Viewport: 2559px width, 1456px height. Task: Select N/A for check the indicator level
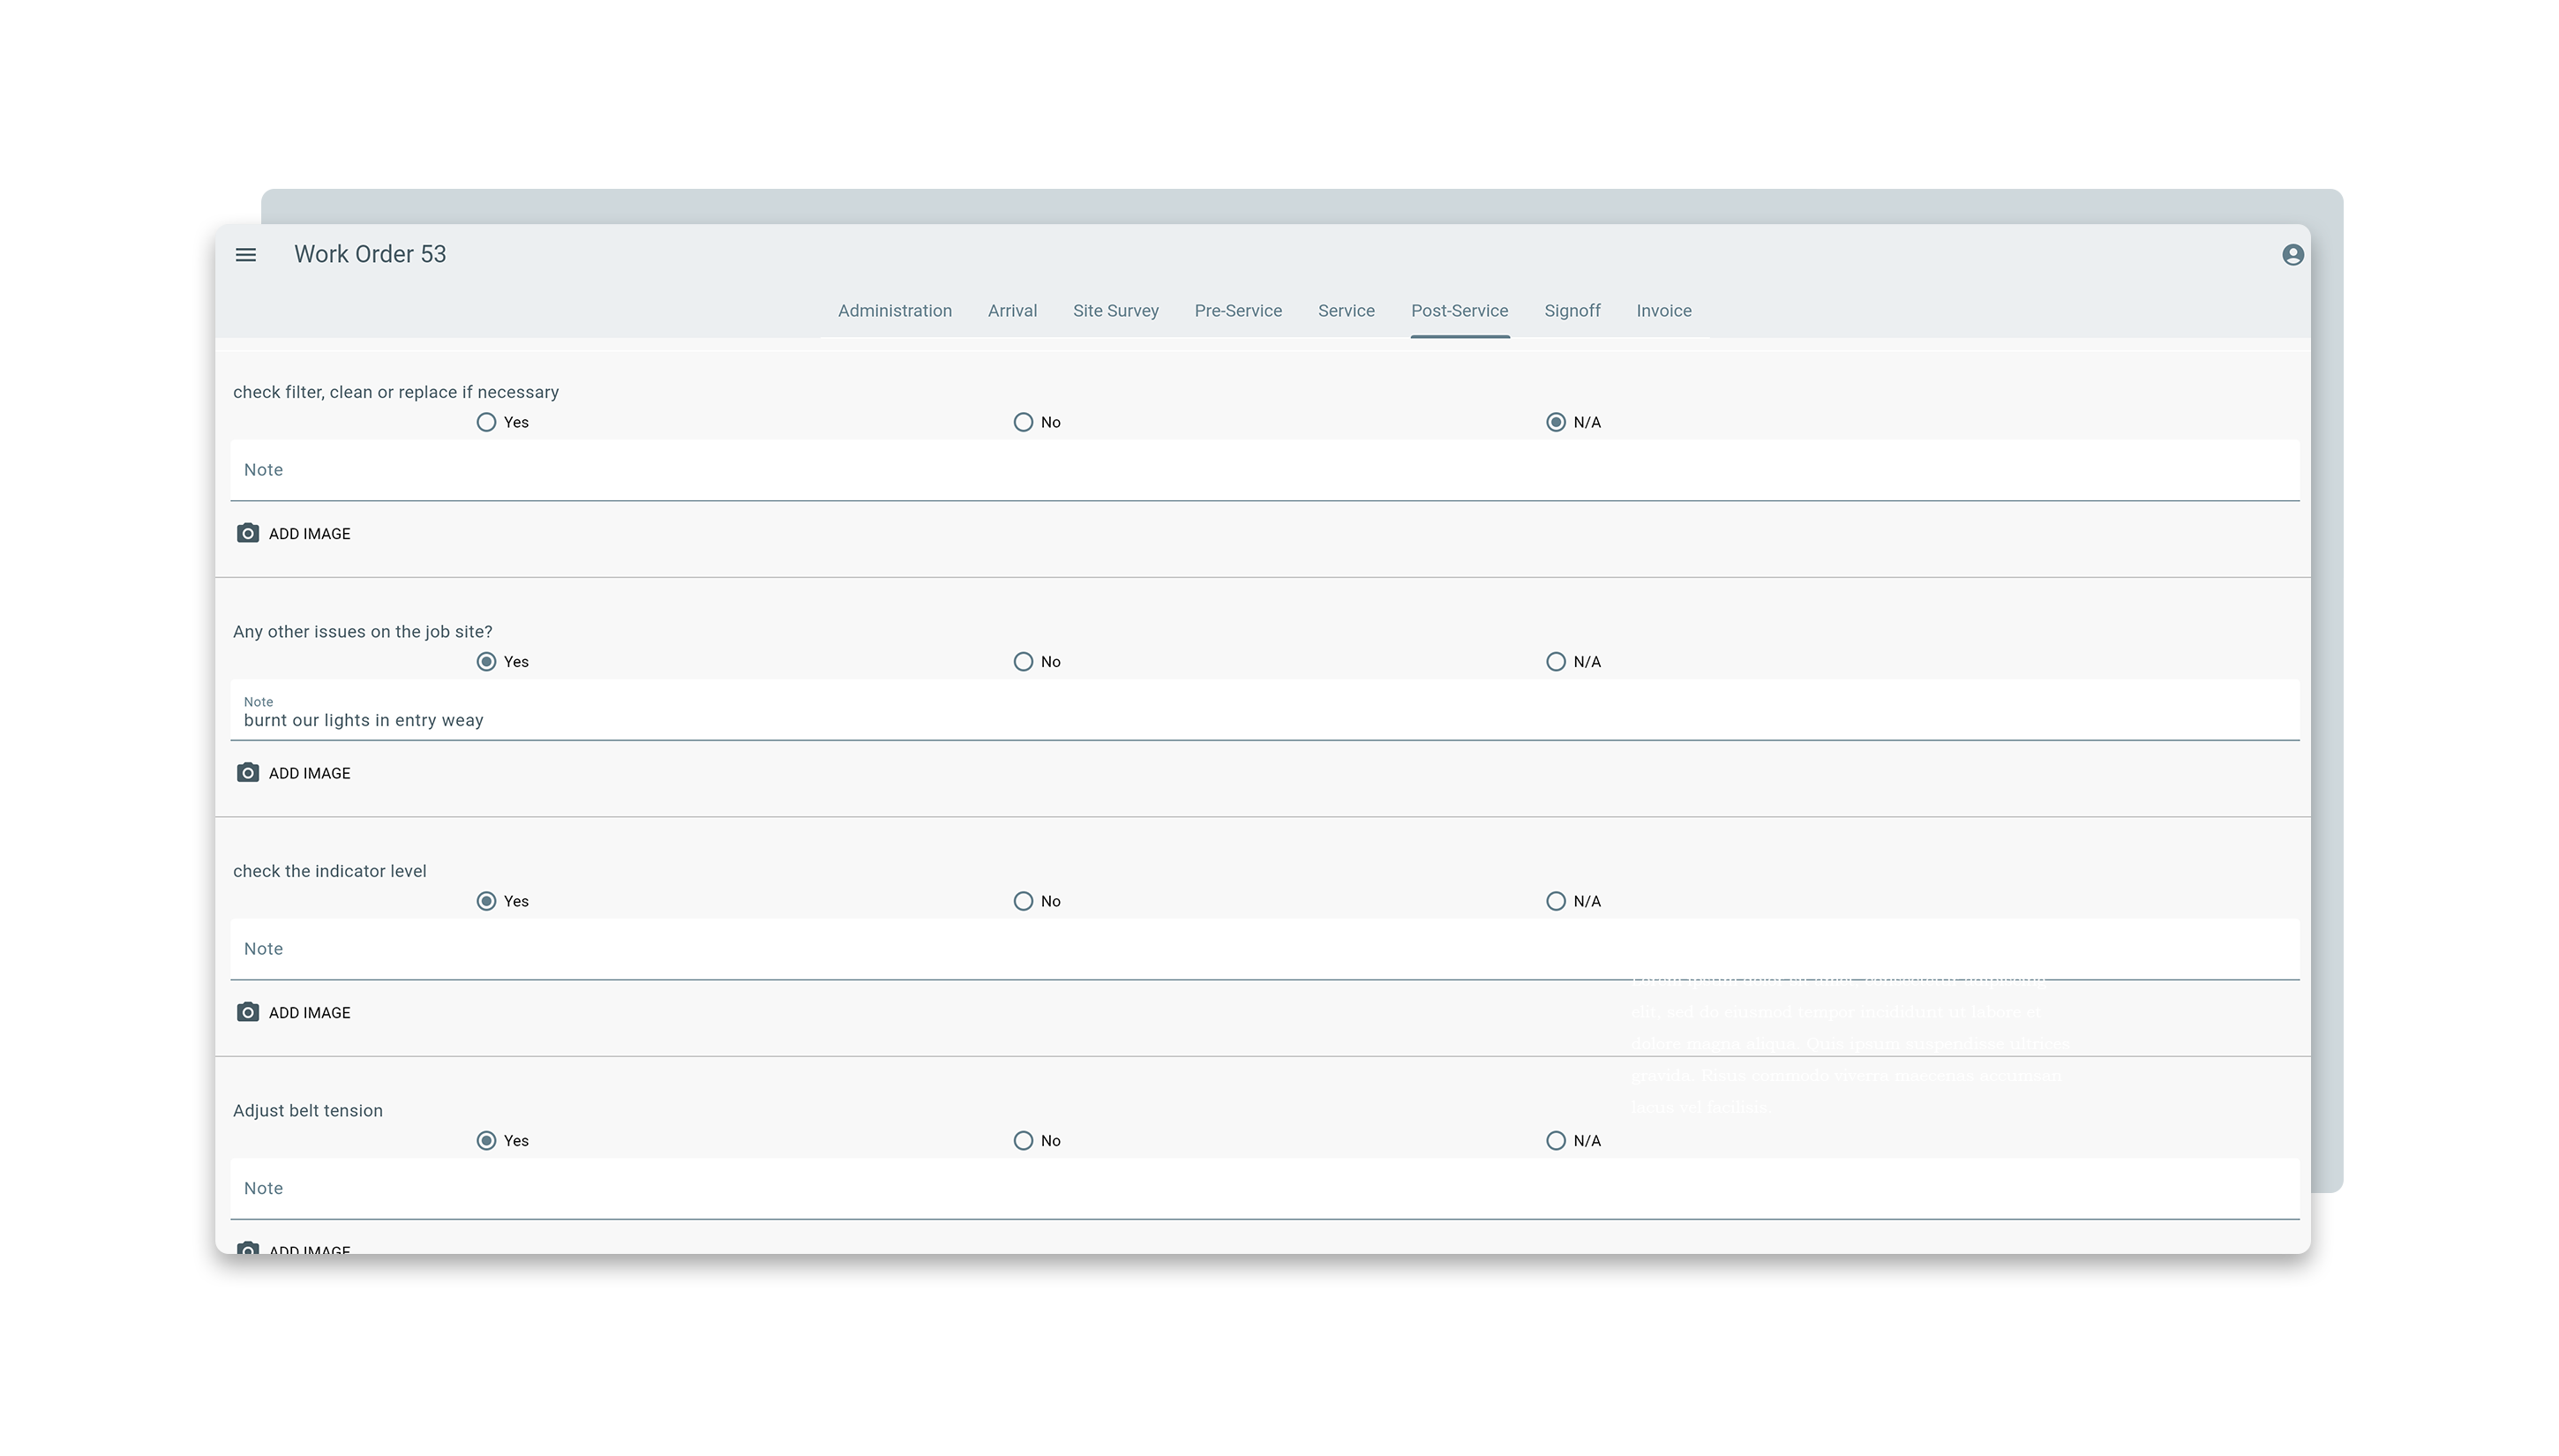pos(1556,902)
